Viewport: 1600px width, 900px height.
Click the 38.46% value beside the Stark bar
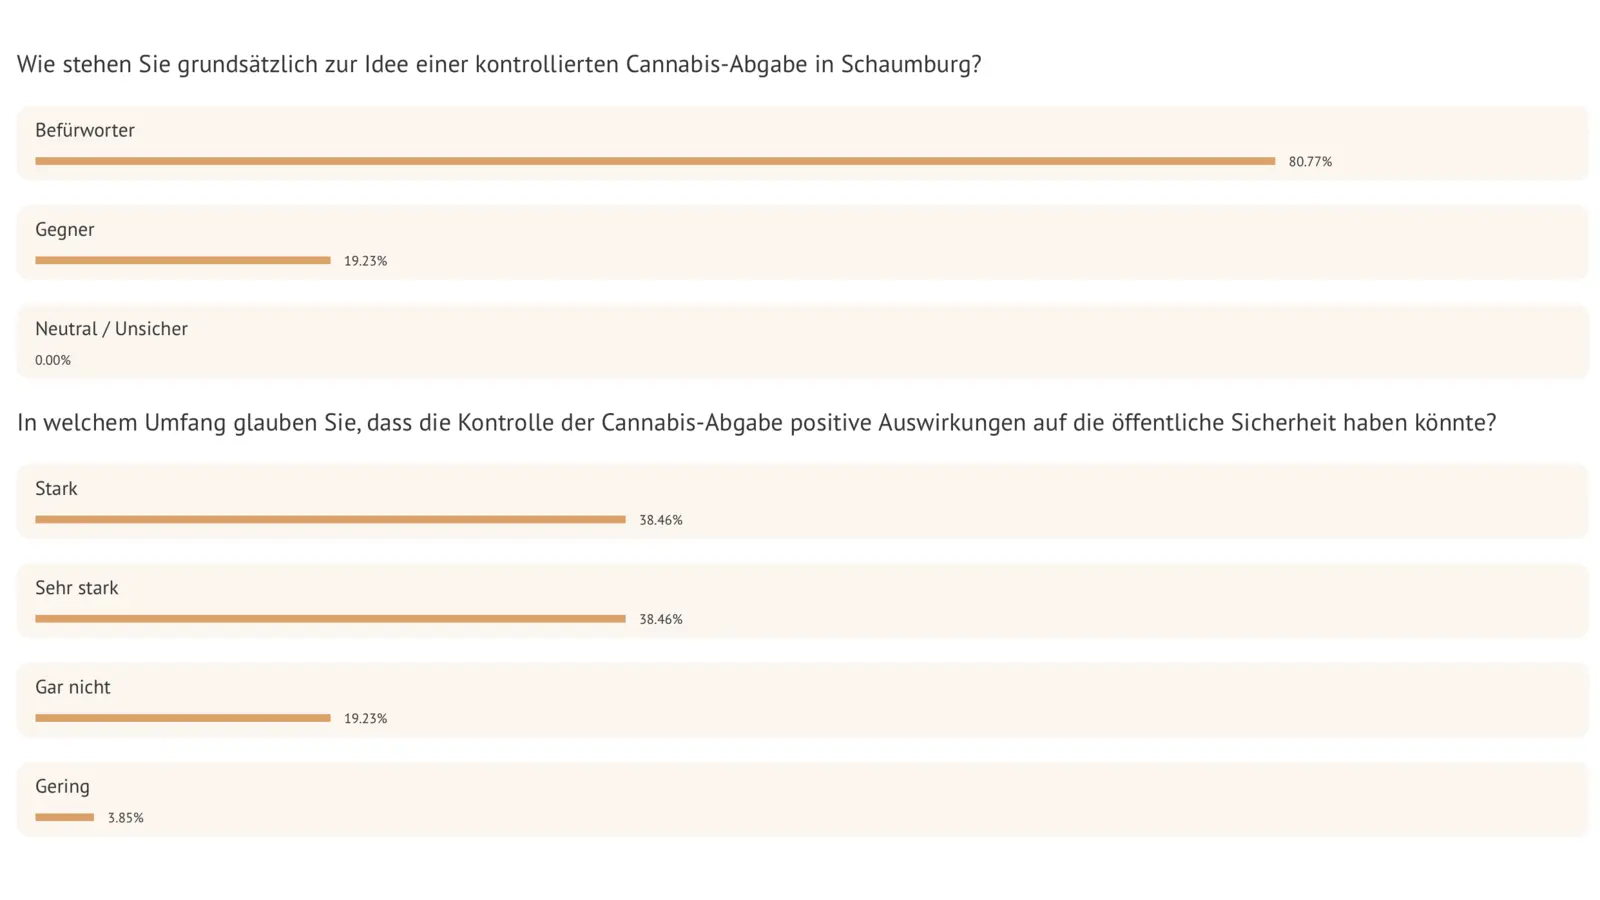[661, 520]
